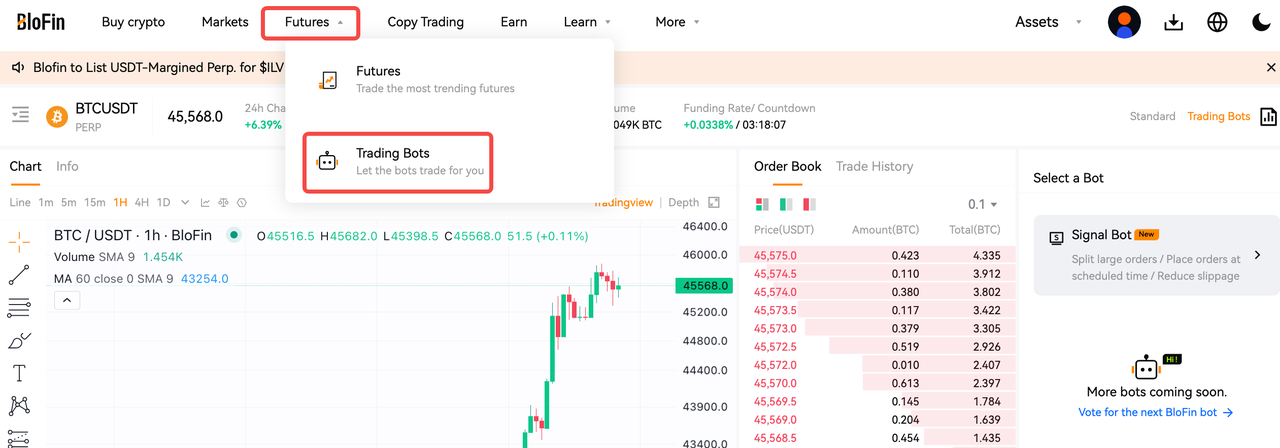Set chart to Line type
Viewport: 1280px width, 448px height.
[20, 202]
